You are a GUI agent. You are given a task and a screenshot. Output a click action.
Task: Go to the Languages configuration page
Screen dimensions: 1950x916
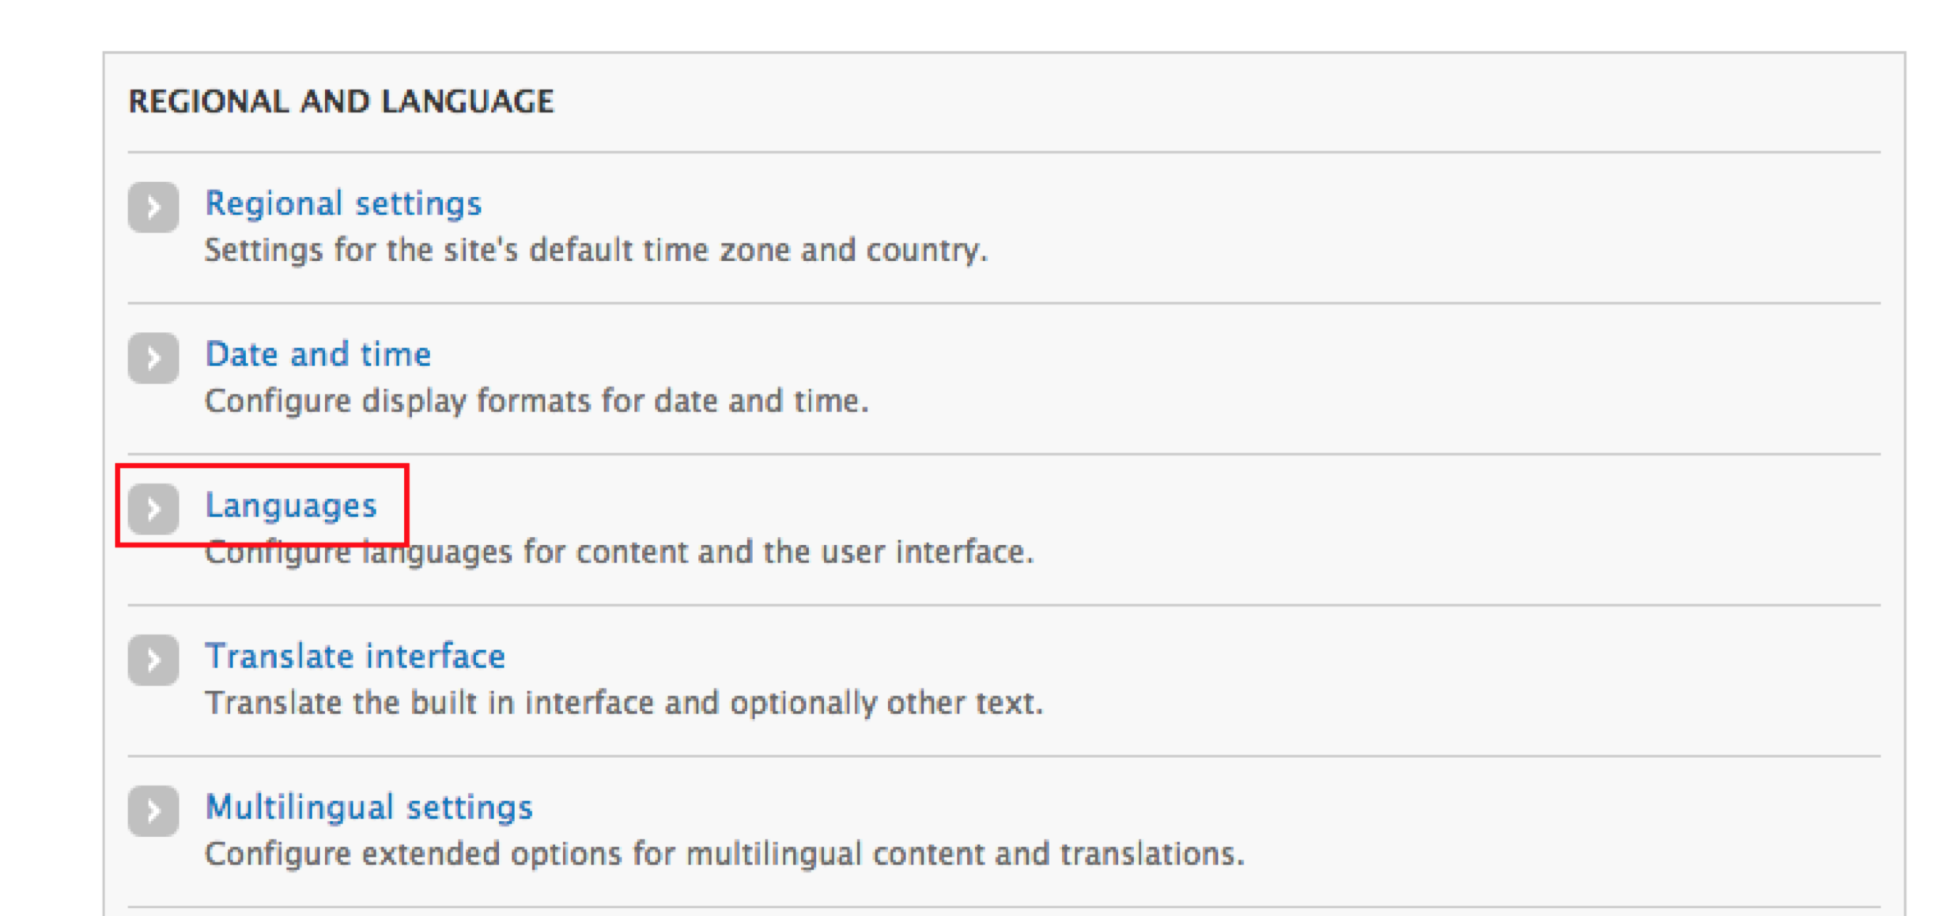coord(291,506)
